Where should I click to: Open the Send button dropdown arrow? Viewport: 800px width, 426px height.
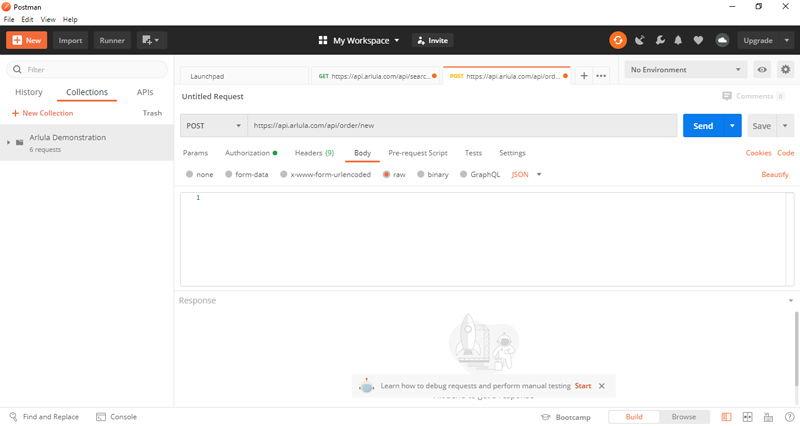[x=732, y=126]
